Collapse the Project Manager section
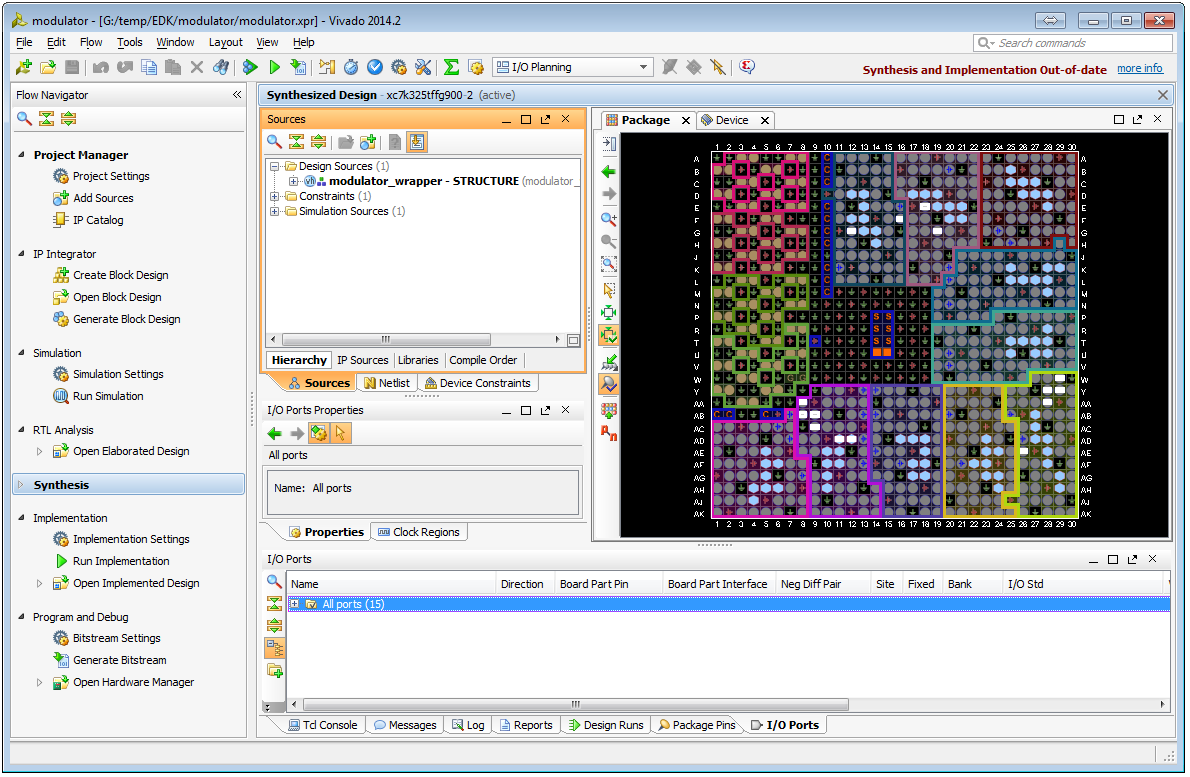1190x777 pixels. [21, 155]
